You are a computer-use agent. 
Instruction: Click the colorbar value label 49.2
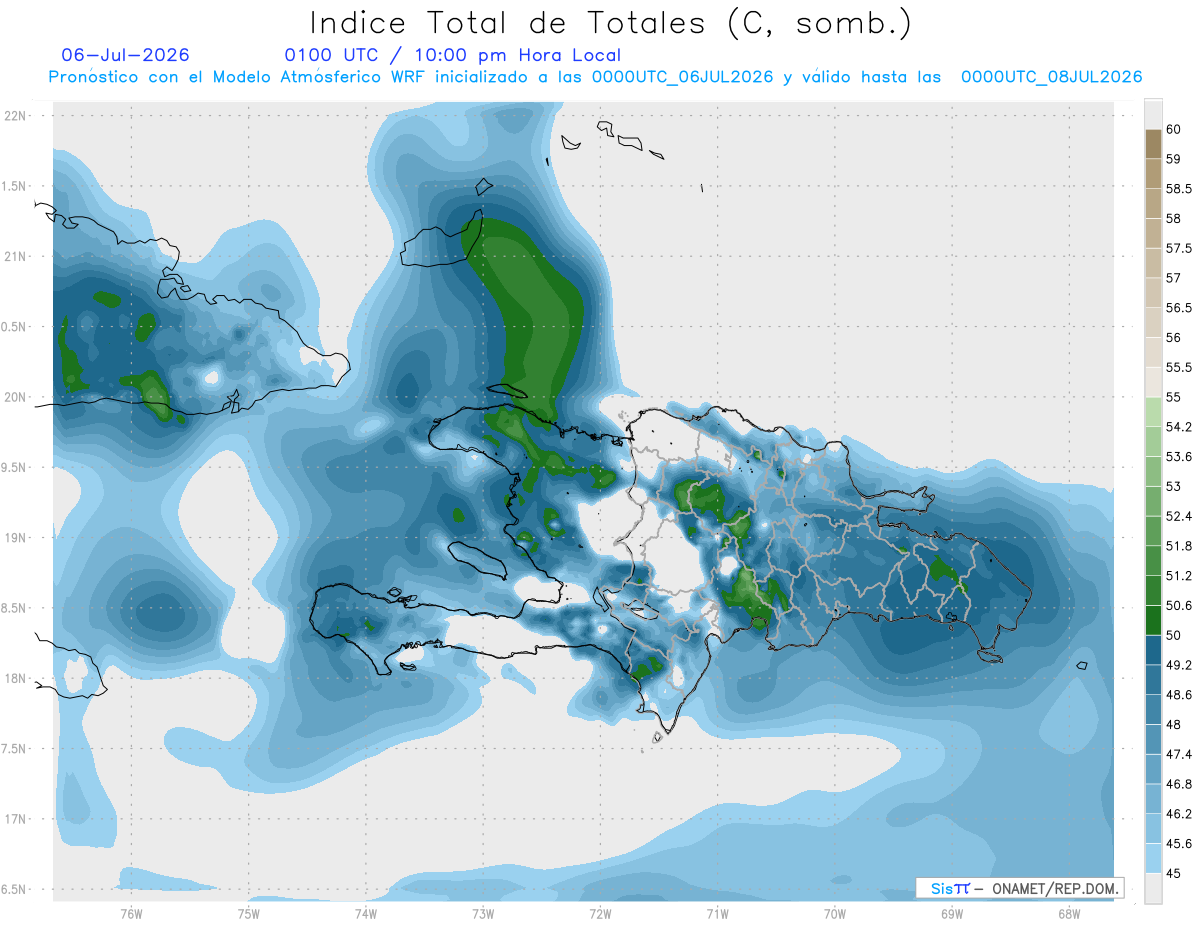click(1179, 665)
